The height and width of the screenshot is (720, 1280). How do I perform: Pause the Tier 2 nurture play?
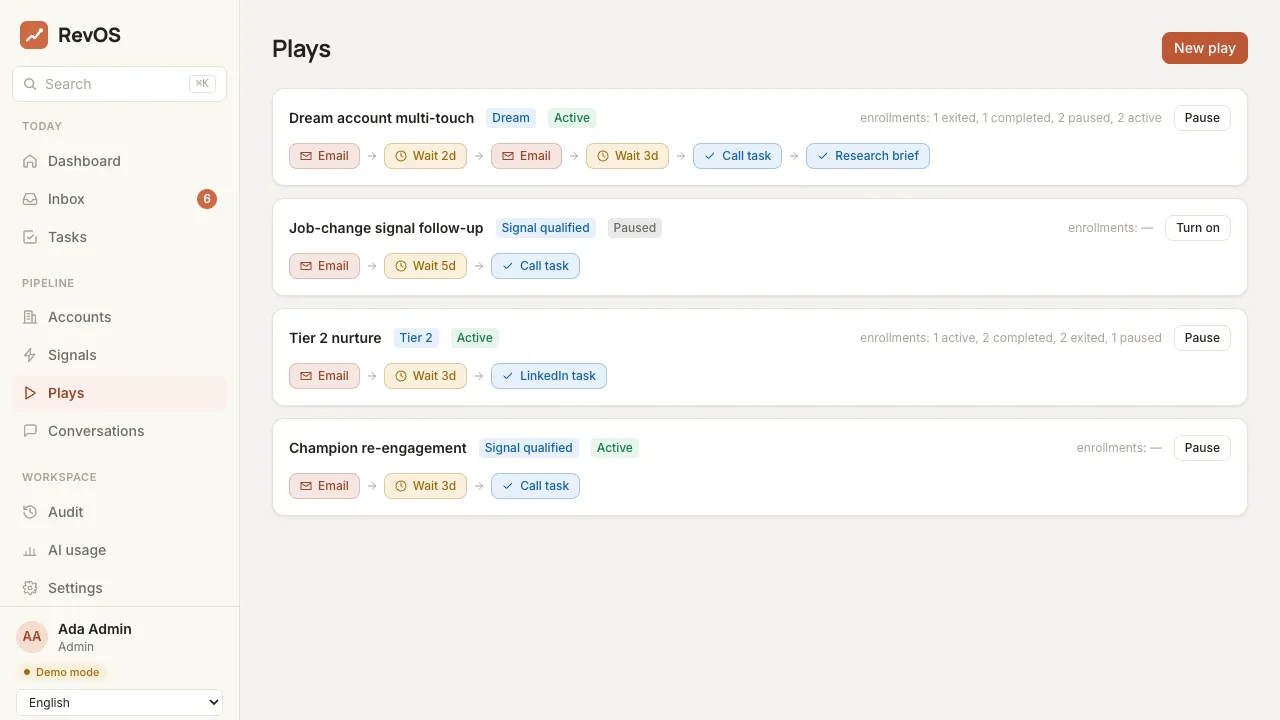1202,338
